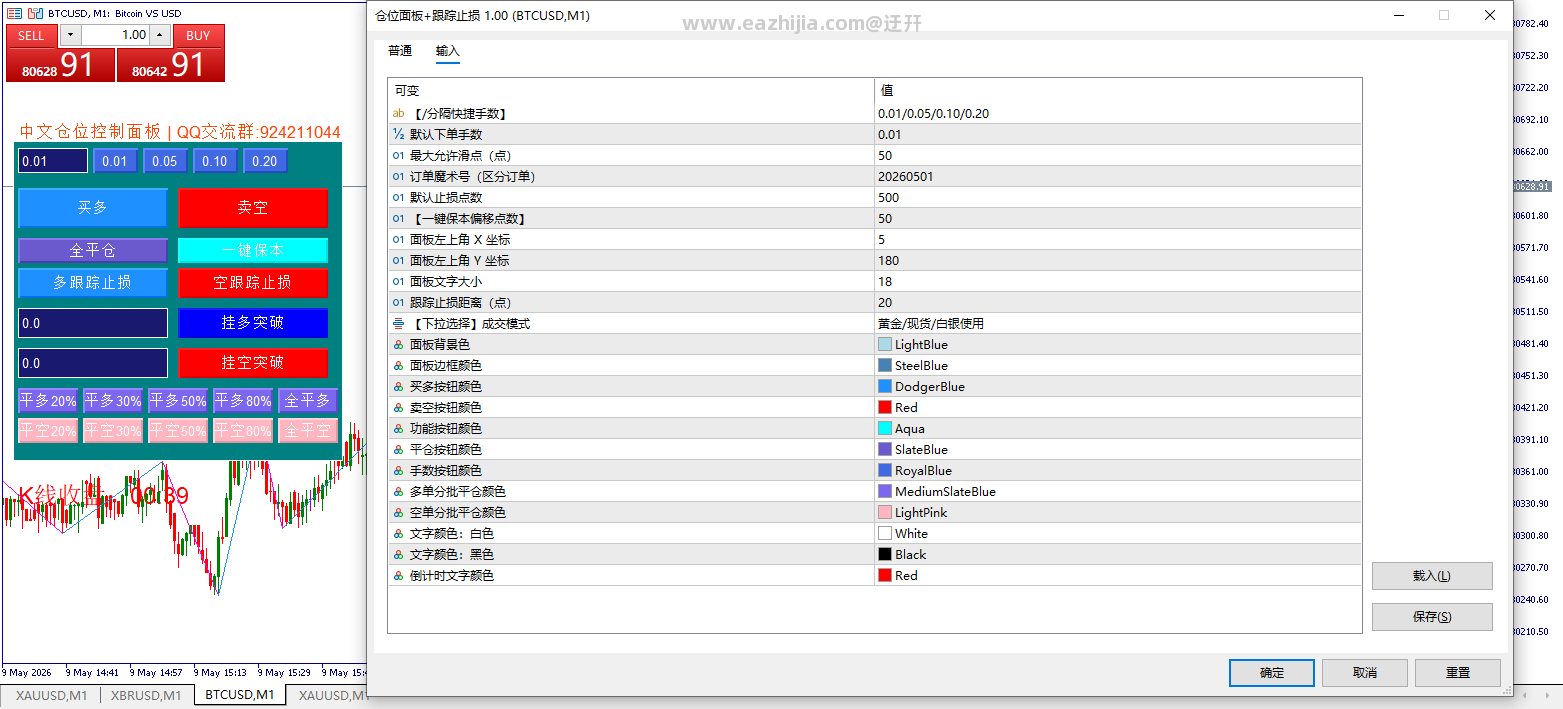
Task: Click the LightBlue panel background color swatch
Action: click(x=885, y=345)
